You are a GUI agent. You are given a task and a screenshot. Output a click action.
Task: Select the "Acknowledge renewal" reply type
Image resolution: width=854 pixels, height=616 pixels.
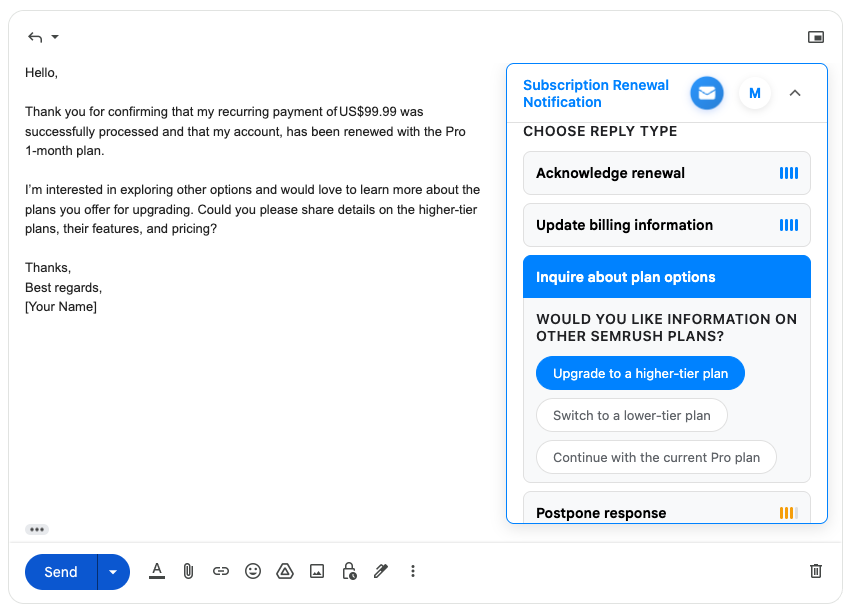pos(666,173)
